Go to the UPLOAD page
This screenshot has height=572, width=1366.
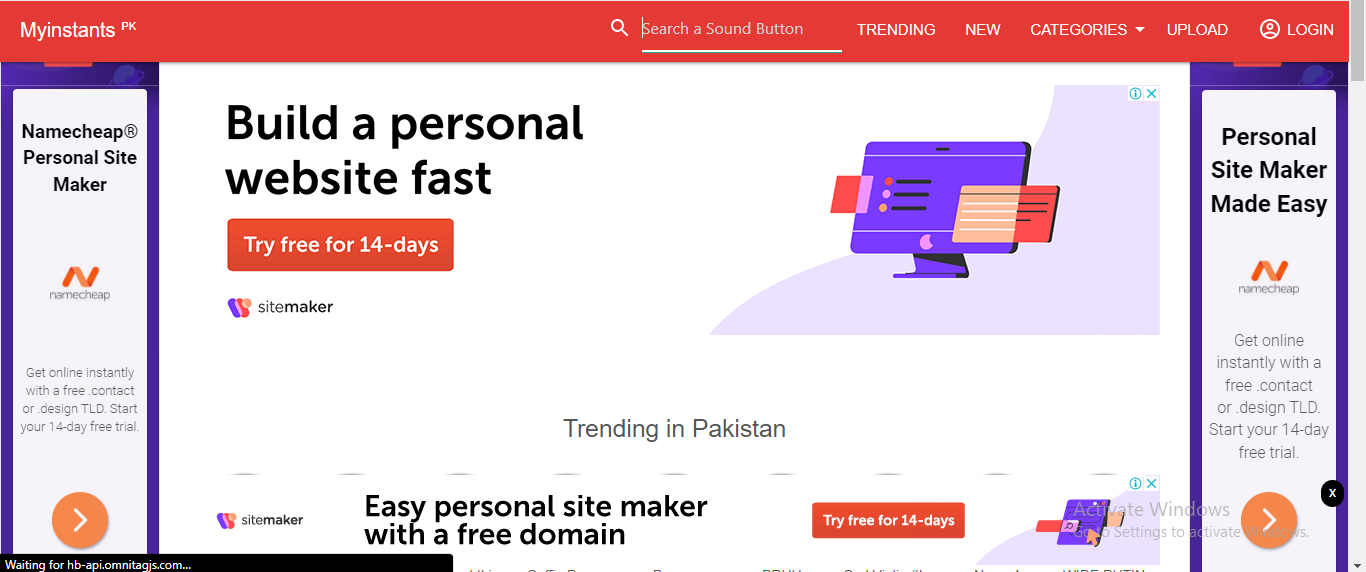pos(1197,30)
